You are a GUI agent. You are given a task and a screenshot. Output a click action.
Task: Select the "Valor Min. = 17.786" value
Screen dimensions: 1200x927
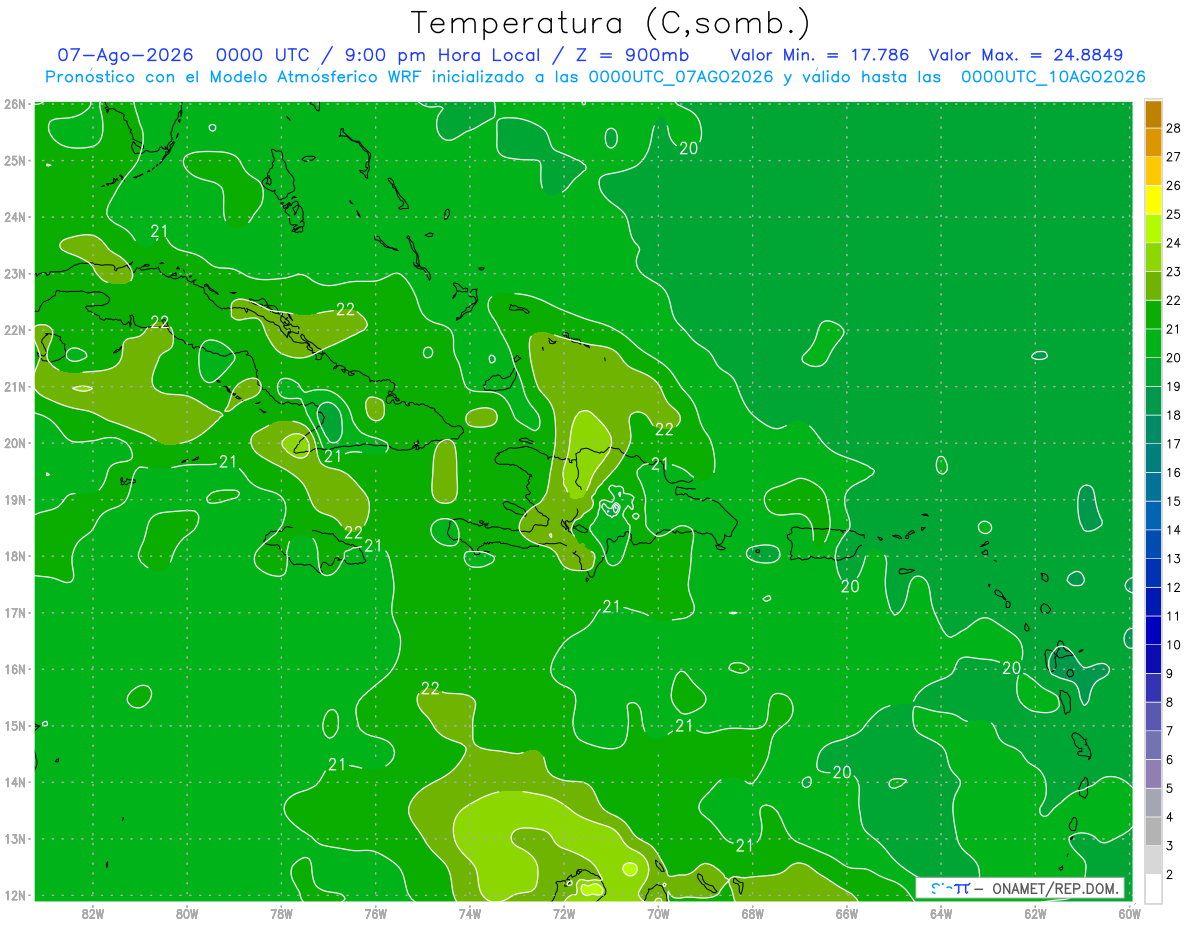click(820, 55)
